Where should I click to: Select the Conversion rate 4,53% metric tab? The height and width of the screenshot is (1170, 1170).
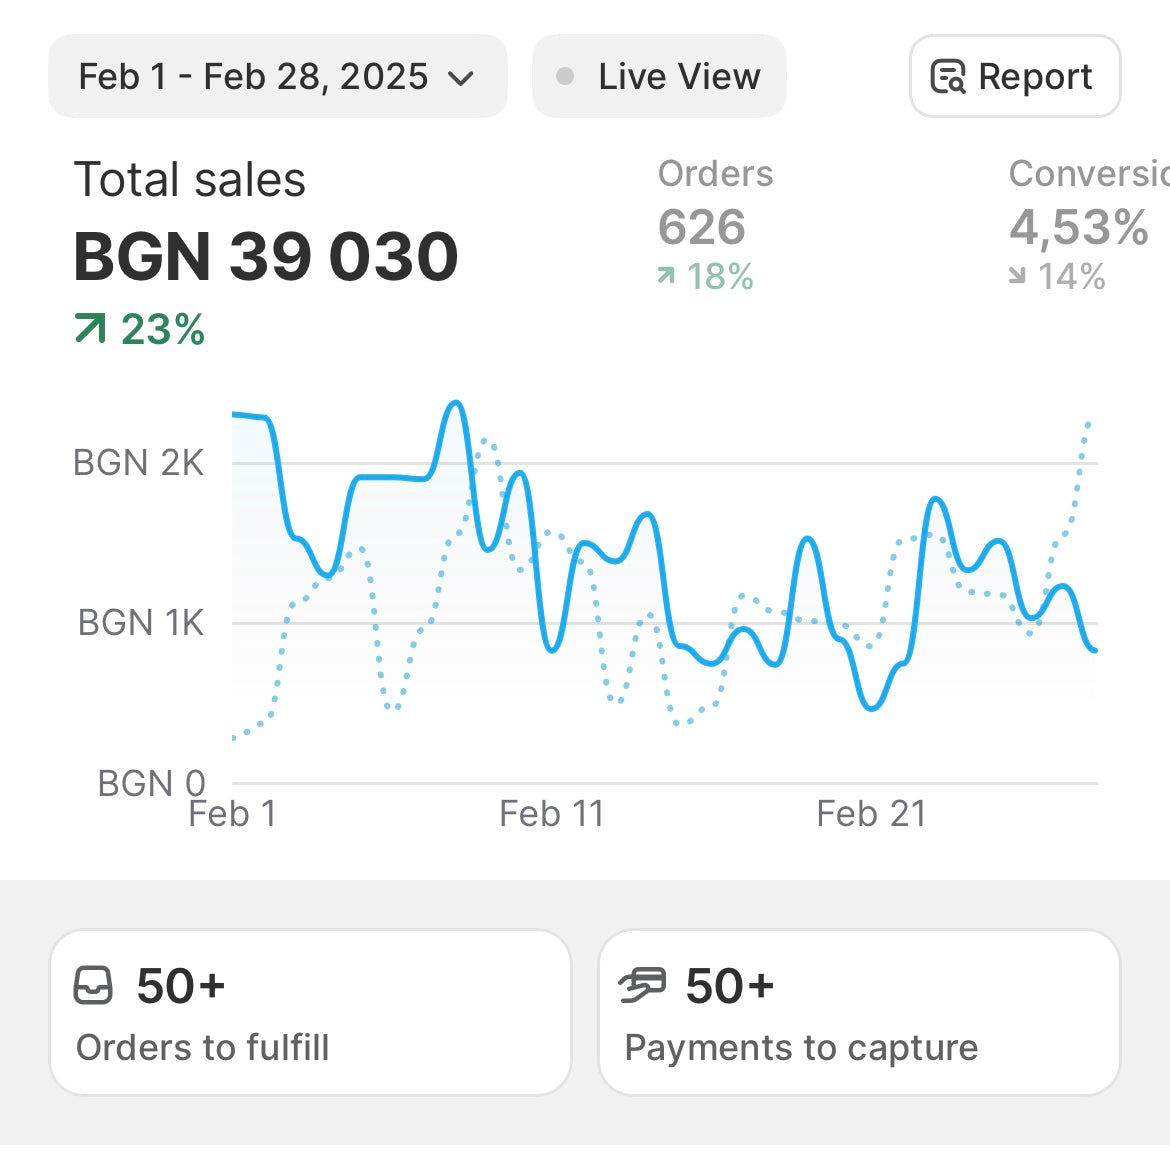pos(1089,225)
